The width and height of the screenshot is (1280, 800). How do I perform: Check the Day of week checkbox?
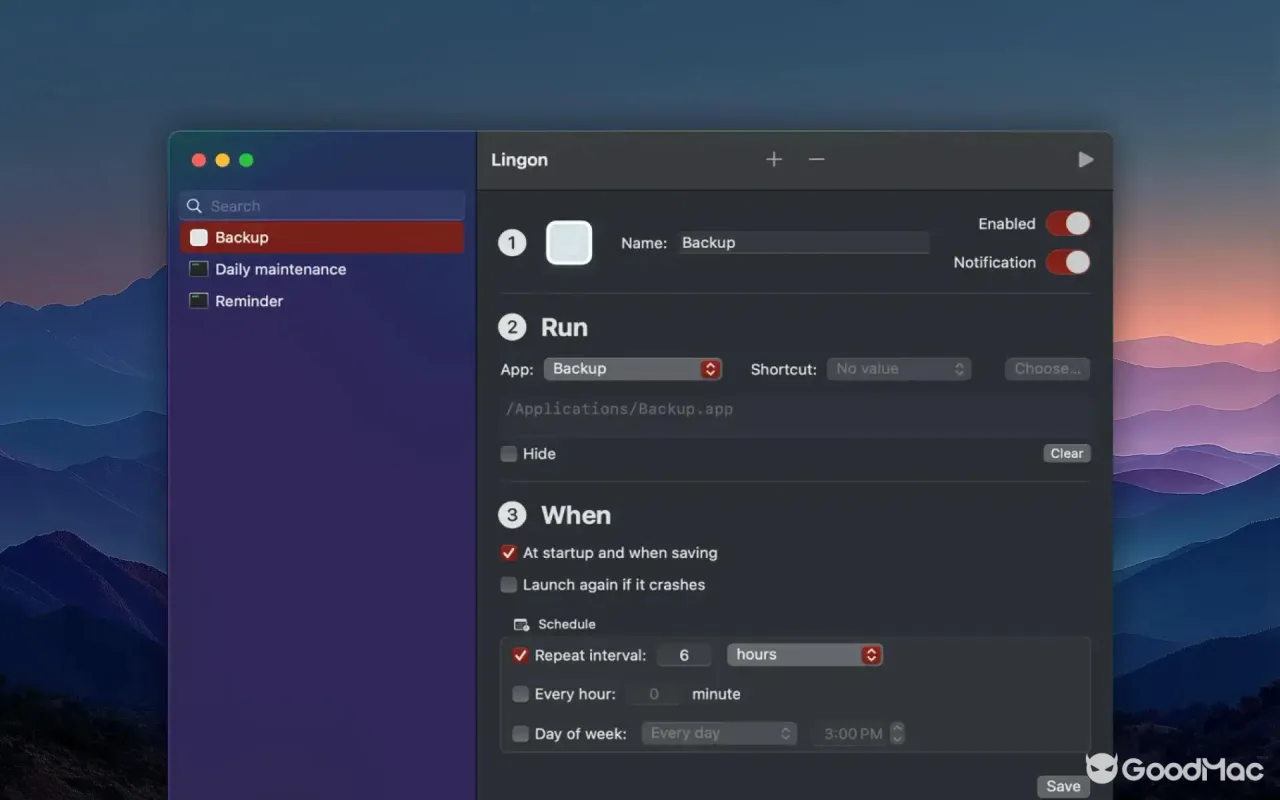[520, 734]
